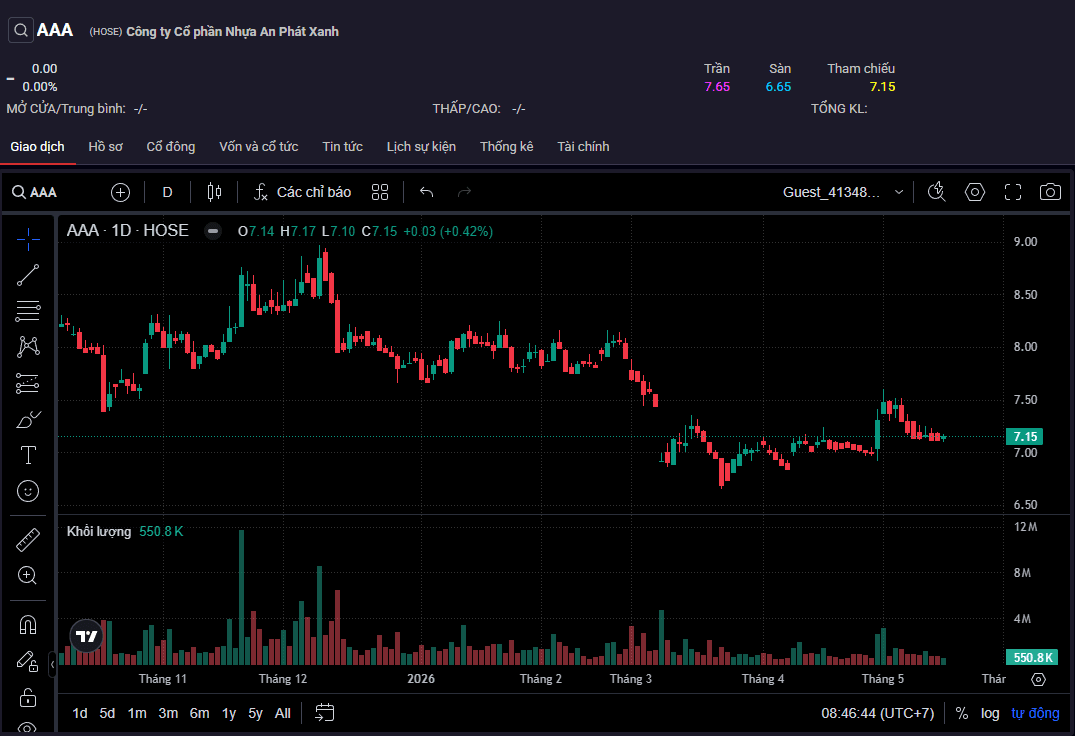Screen dimensions: 1075x736
Task: Set chart range to 6m
Action: 200,713
